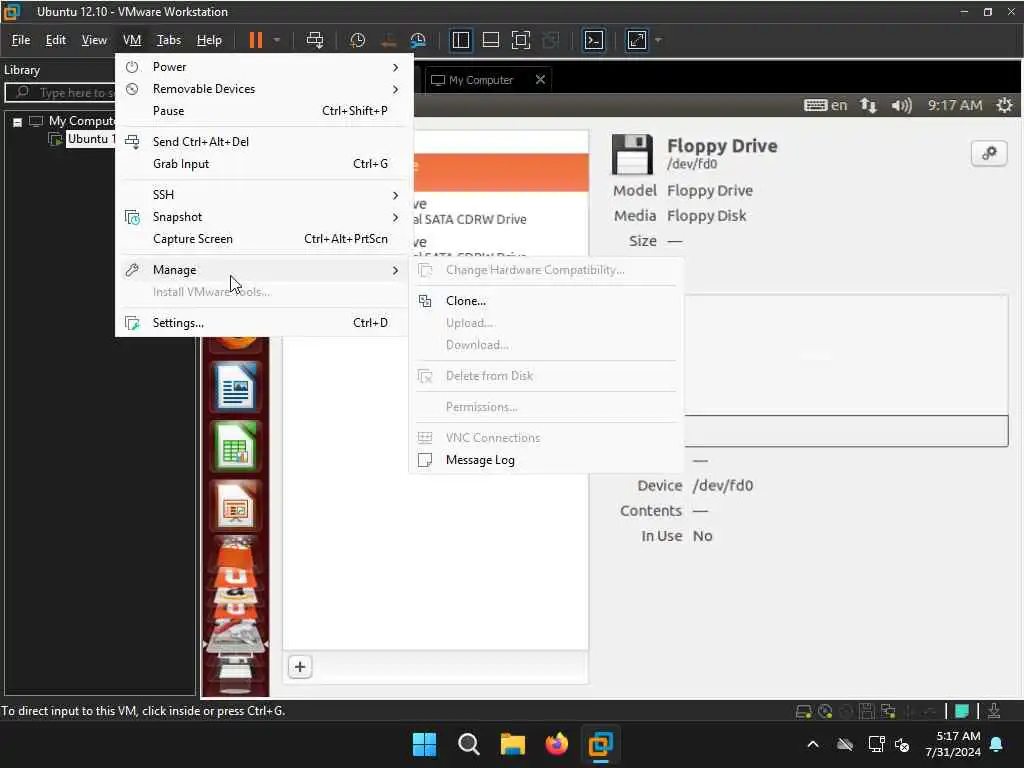Open Settings from the VM menu
The image size is (1024, 768).
(x=263, y=323)
